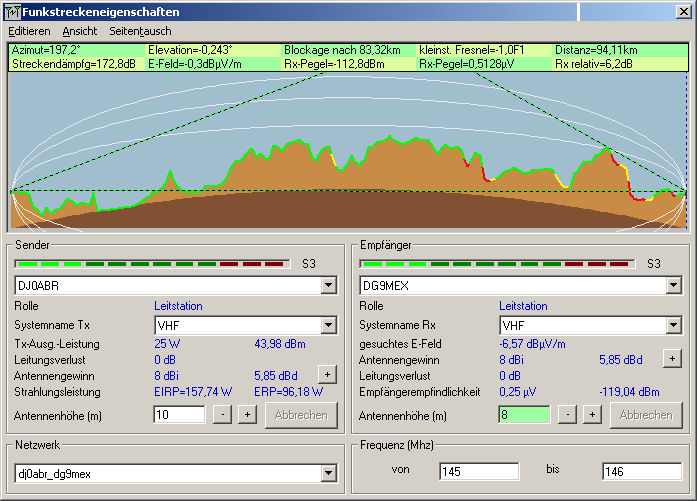Open the Seitentausch menu

(140, 31)
